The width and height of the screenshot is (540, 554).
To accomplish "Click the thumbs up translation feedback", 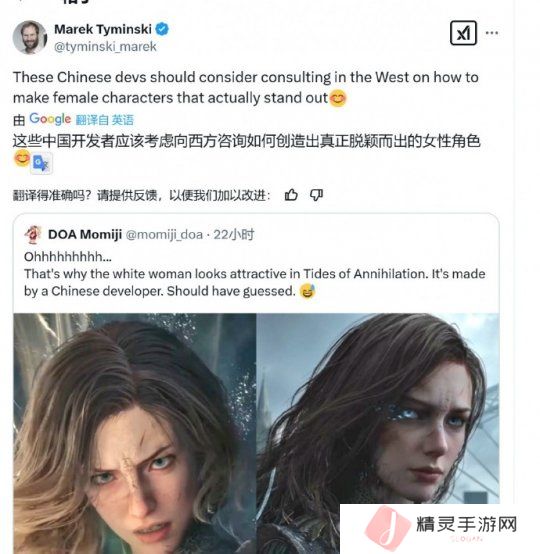I will [291, 195].
